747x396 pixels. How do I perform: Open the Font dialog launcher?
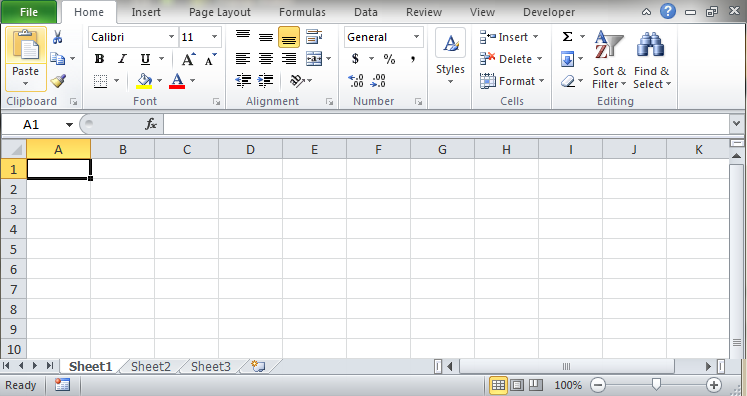[x=216, y=102]
